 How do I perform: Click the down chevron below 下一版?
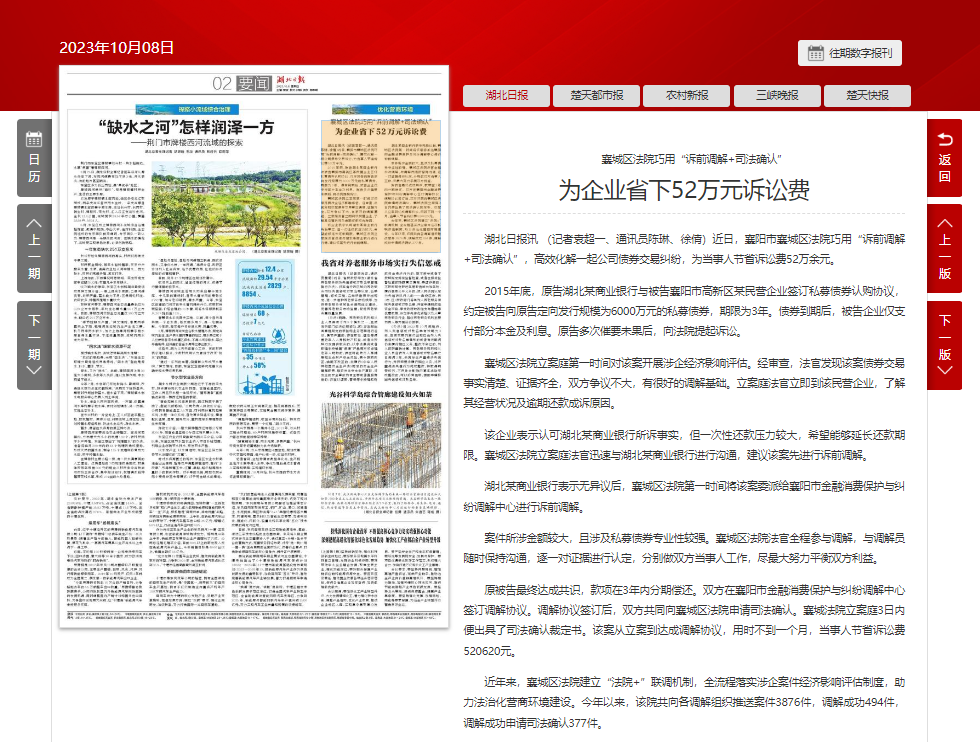[x=945, y=369]
